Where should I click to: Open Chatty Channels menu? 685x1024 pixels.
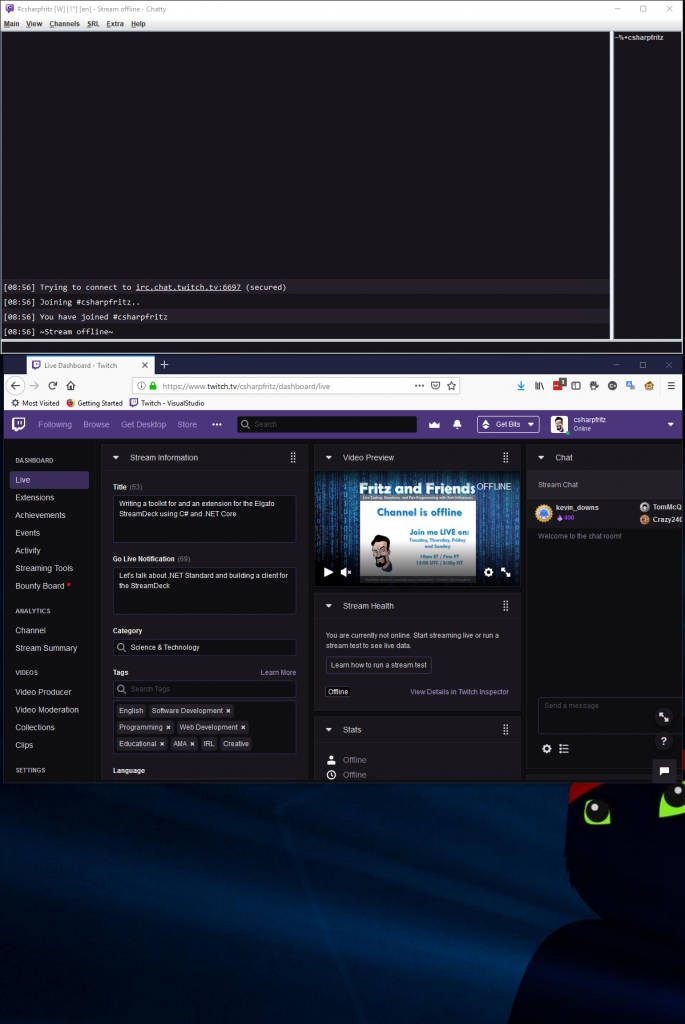click(65, 24)
